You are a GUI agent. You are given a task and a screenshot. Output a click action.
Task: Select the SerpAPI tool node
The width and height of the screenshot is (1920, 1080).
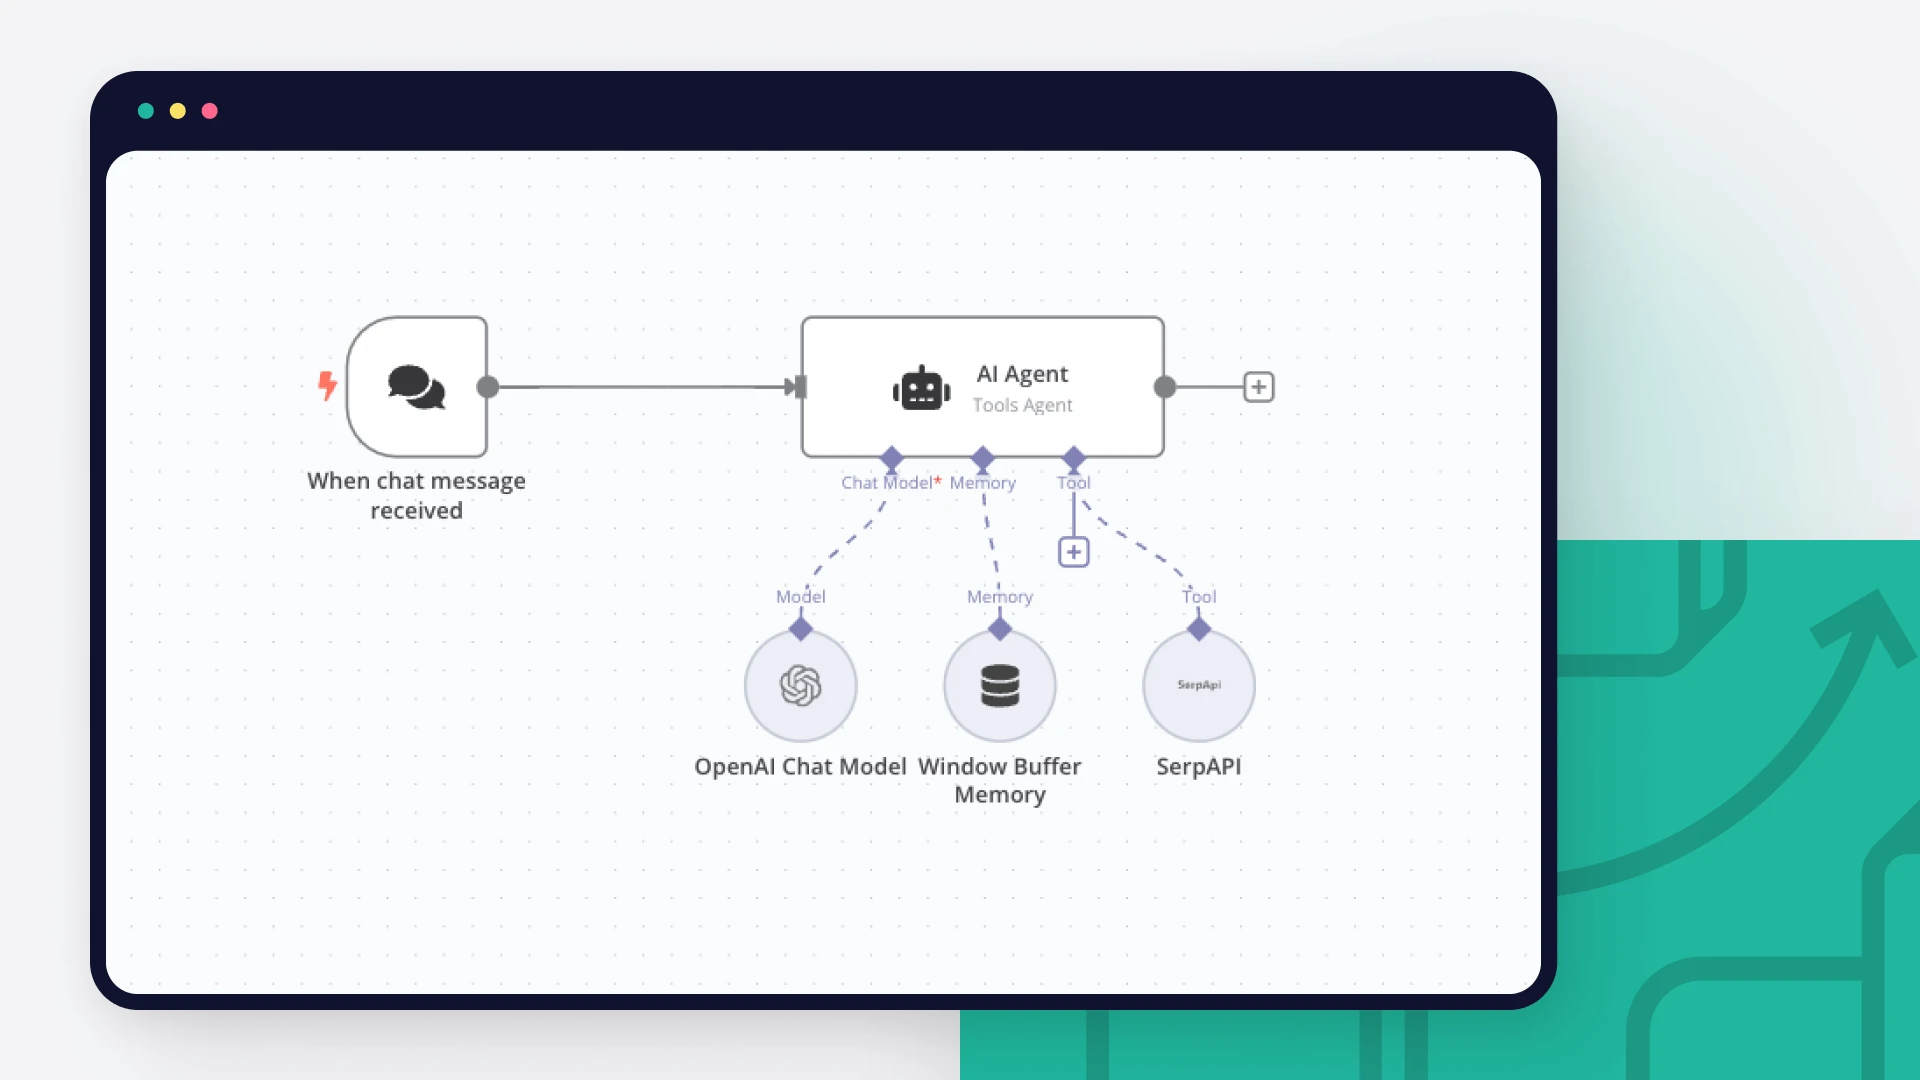(1198, 686)
